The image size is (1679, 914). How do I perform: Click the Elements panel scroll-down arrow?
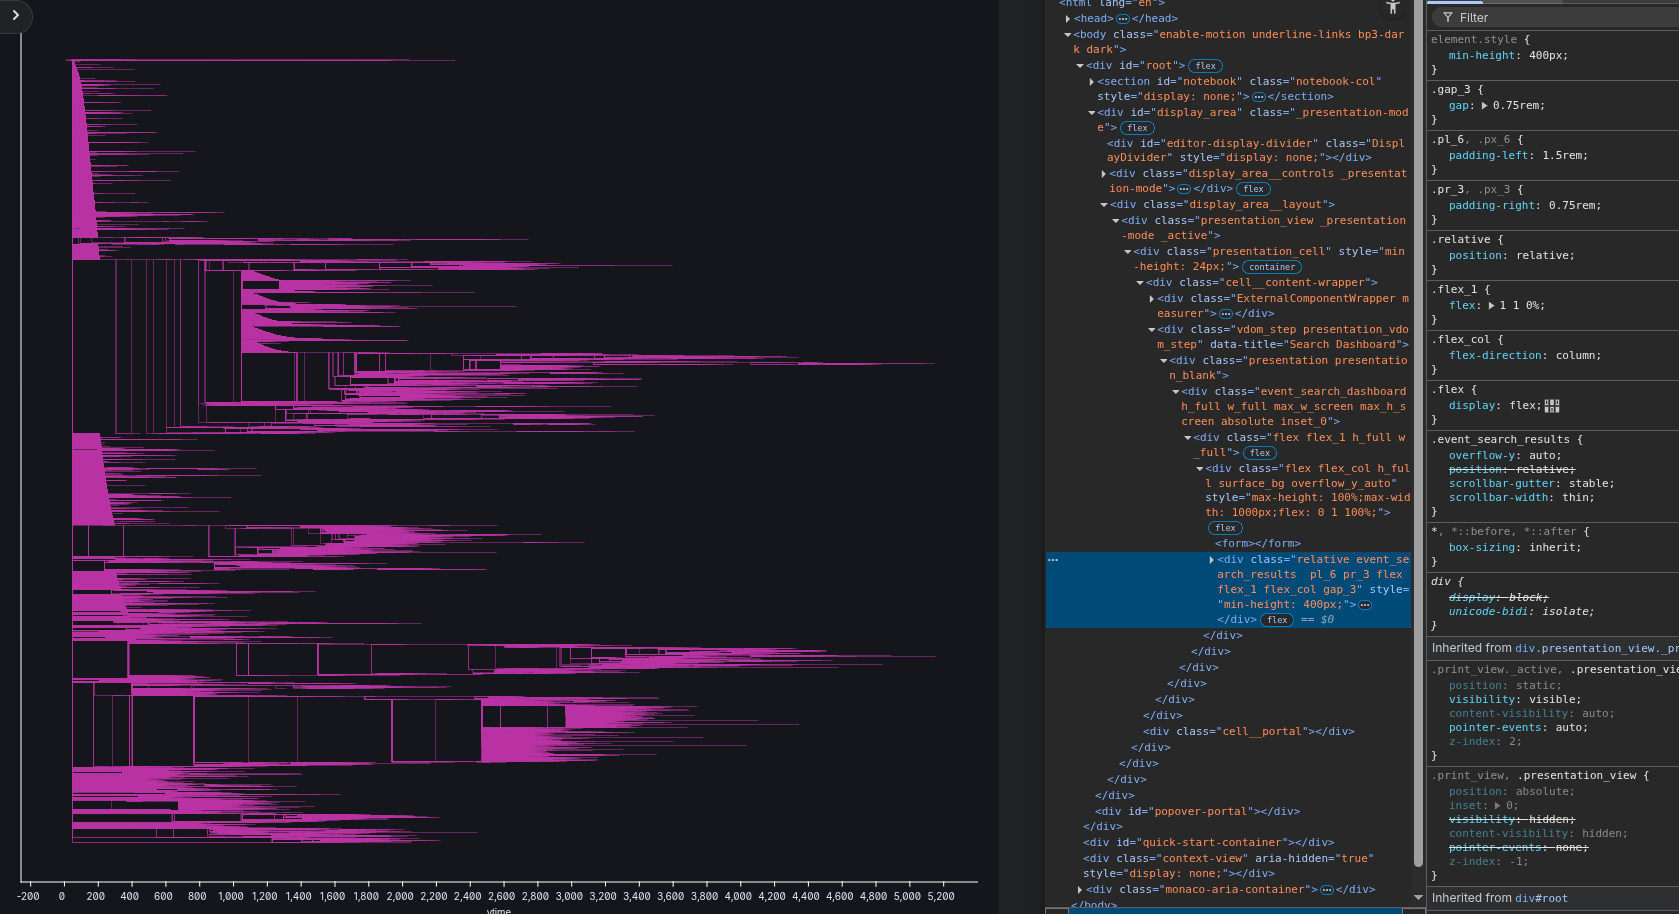point(1418,897)
